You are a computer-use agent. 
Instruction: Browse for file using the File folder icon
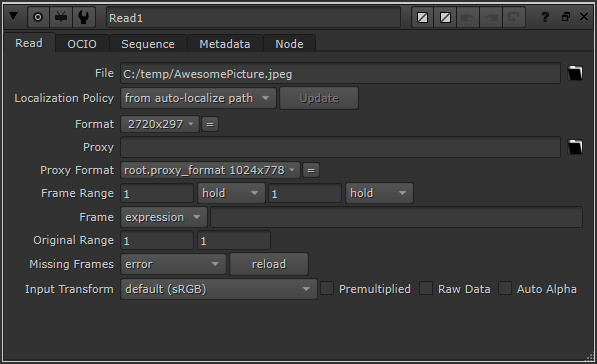pos(575,73)
